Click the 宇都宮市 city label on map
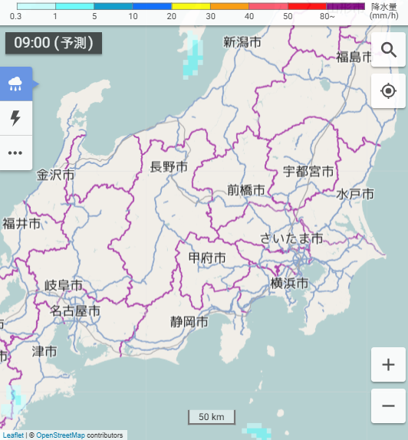The height and width of the screenshot is (440, 408). click(x=308, y=171)
